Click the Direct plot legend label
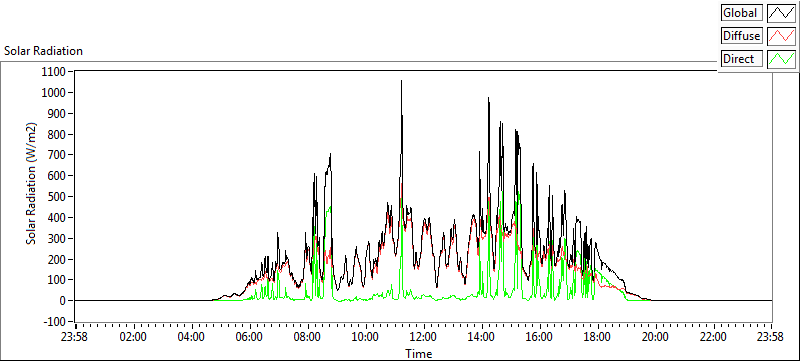The width and height of the screenshot is (800, 361). pyautogui.click(x=742, y=59)
